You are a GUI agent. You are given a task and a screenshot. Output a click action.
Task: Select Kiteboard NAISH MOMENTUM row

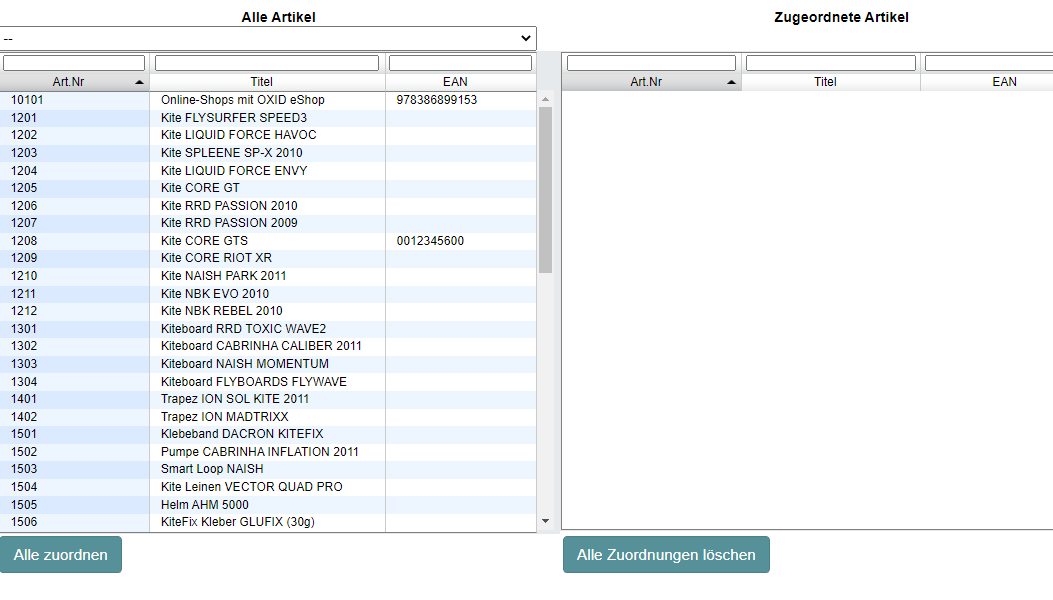tap(268, 363)
